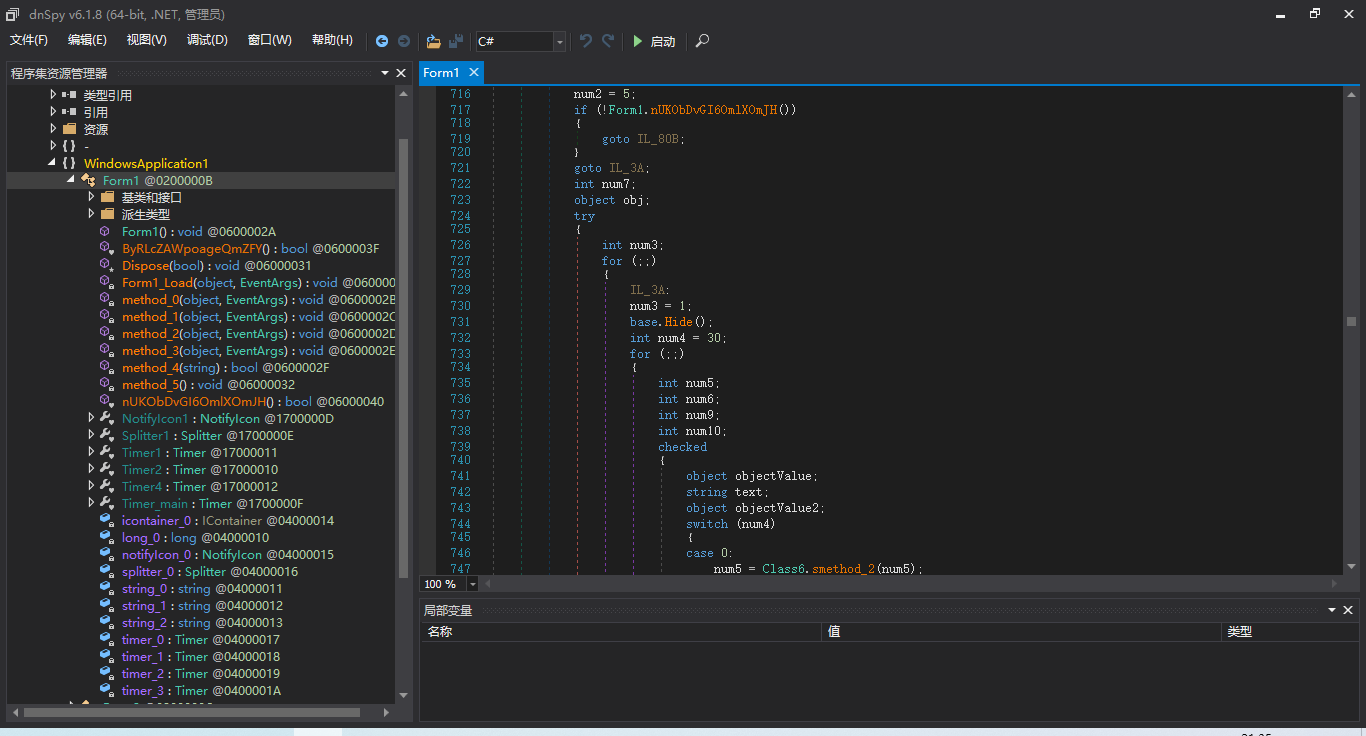Collapse the WindowsApplication1 namespace node
The image size is (1366, 736).
52,163
